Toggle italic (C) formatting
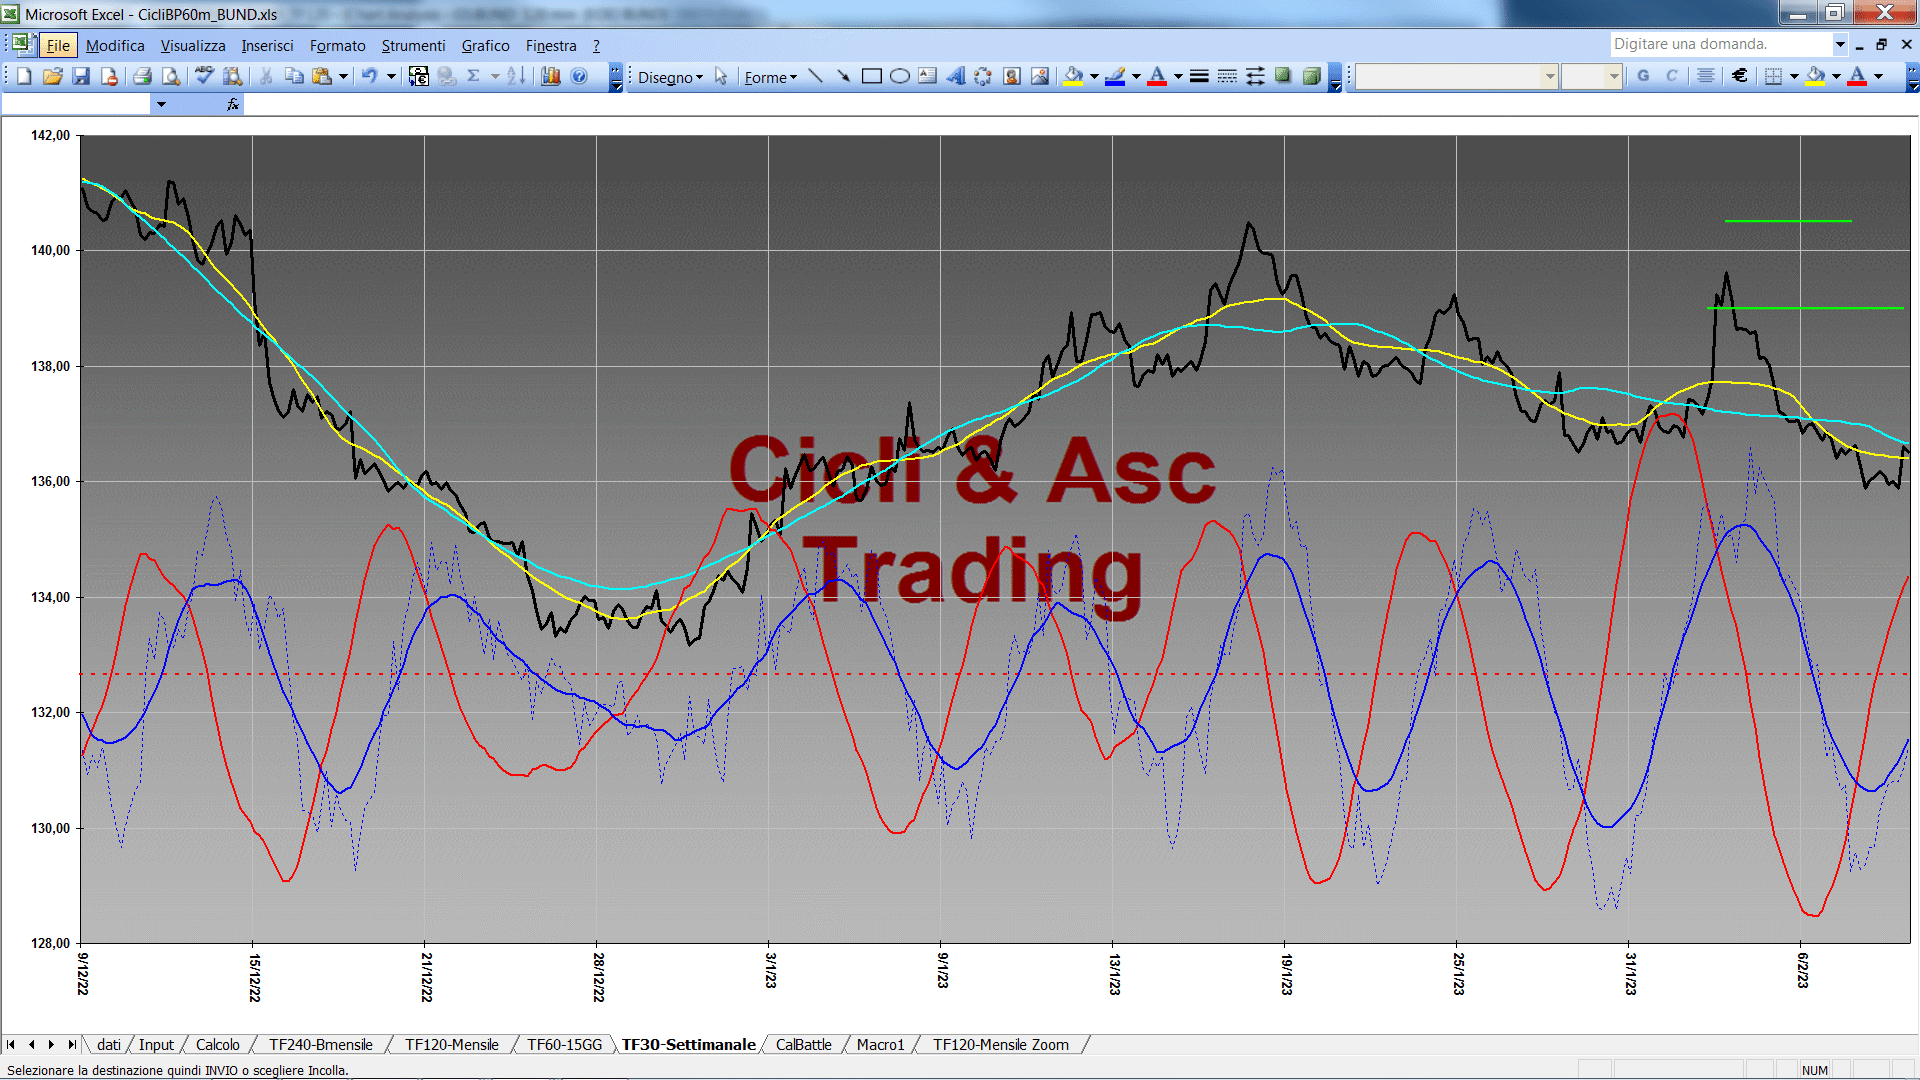Image resolution: width=1920 pixels, height=1080 pixels. (x=1671, y=76)
